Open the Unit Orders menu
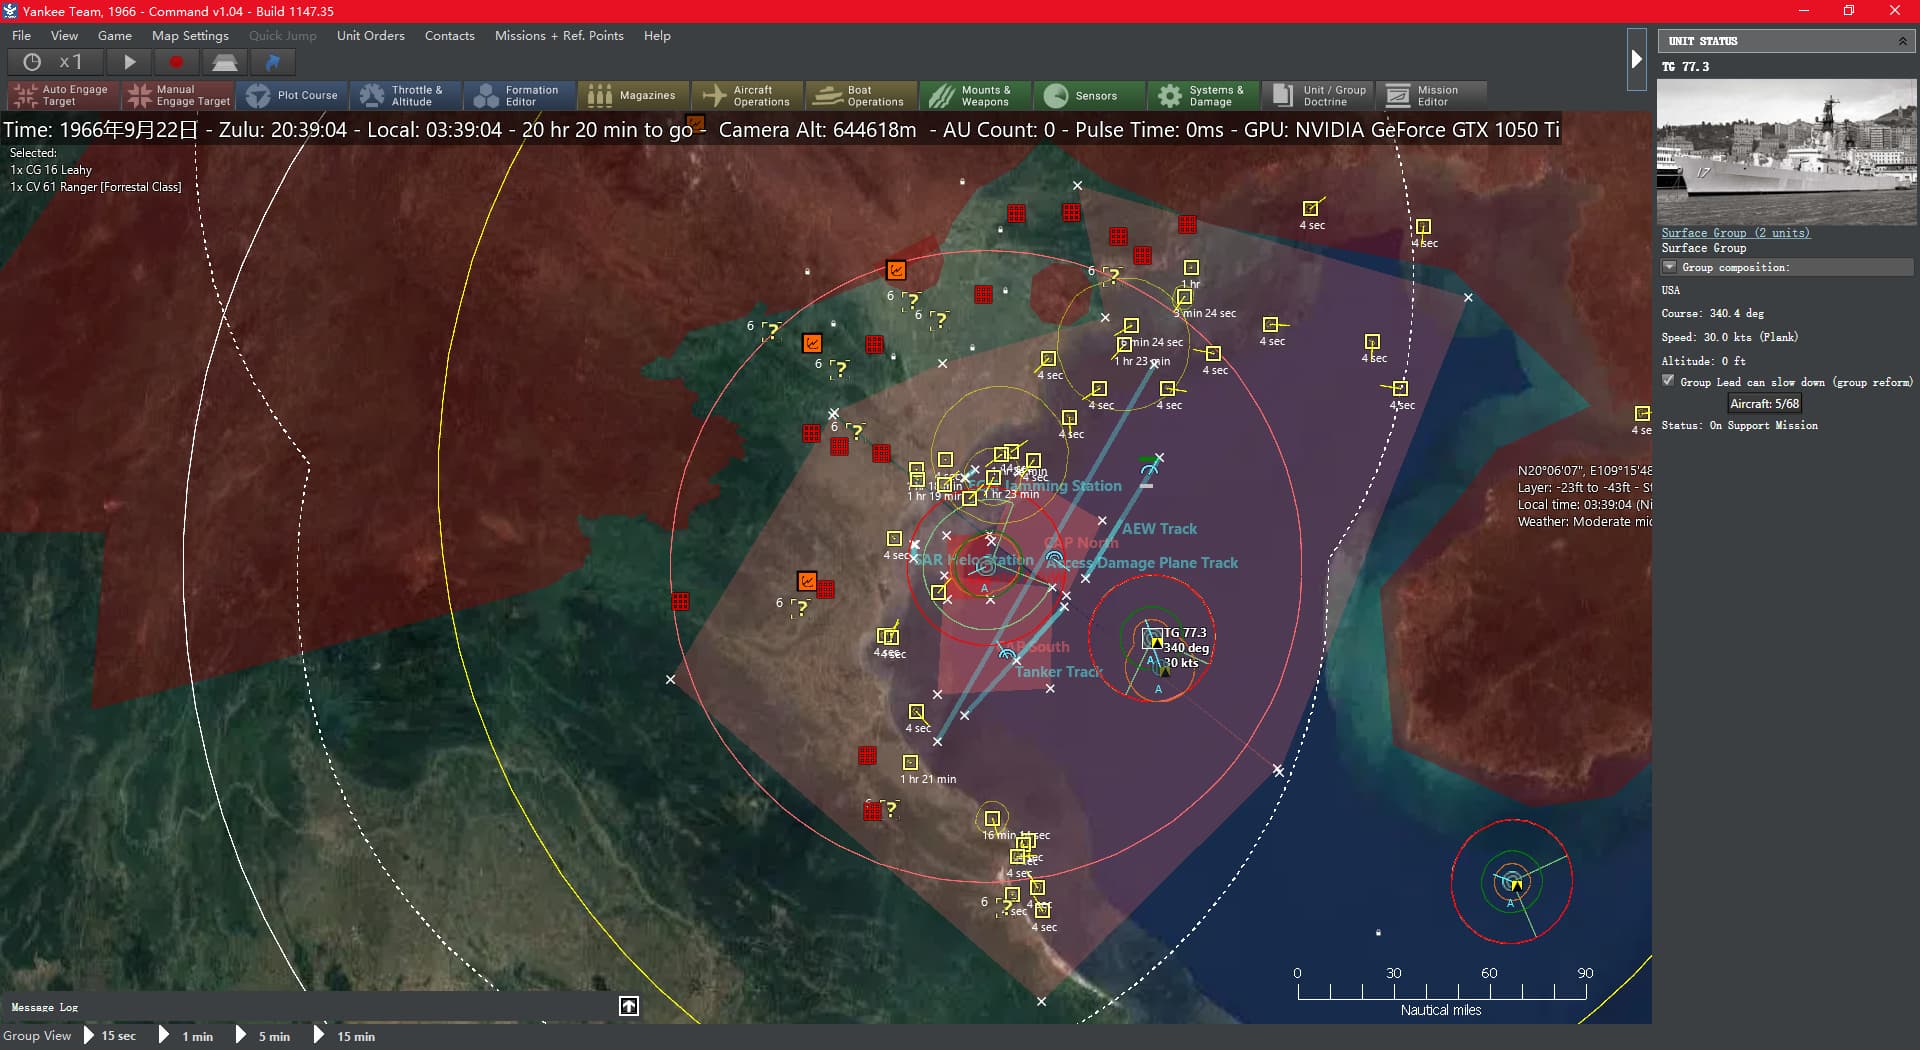Screen dimensions: 1920x1050 tap(371, 35)
